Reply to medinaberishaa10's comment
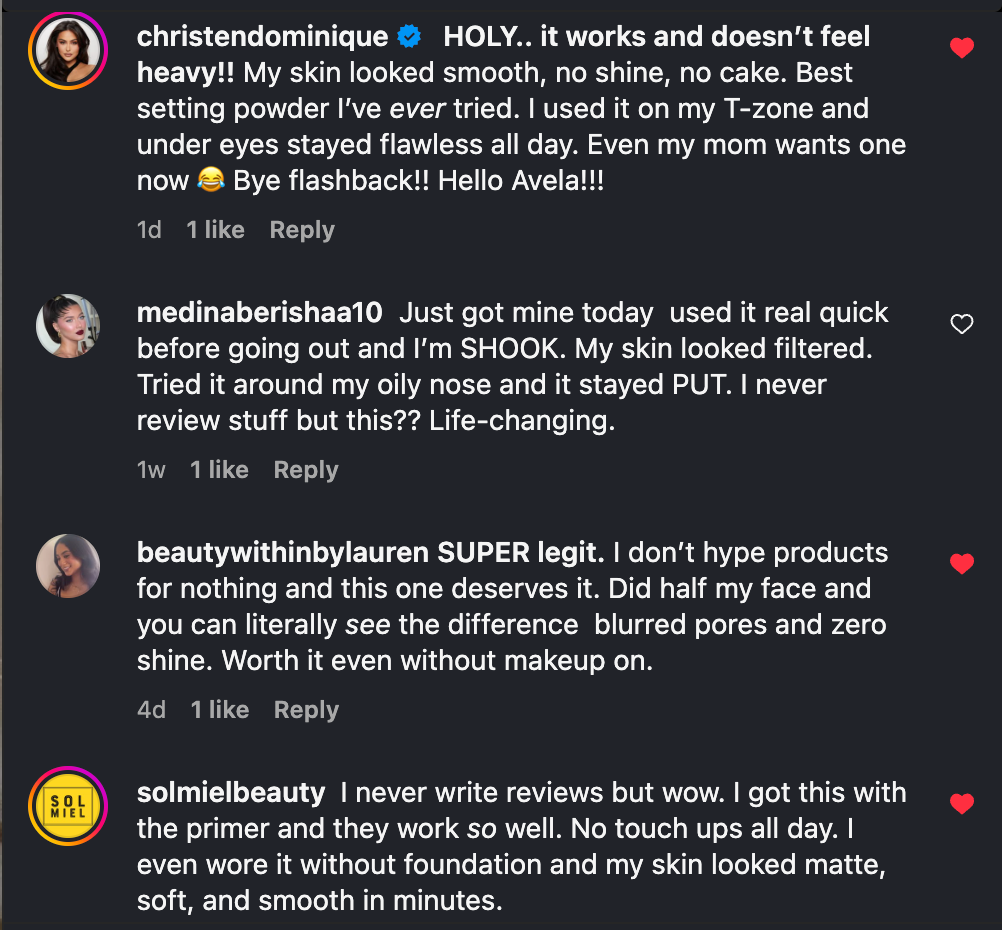The height and width of the screenshot is (930, 1002). 306,470
